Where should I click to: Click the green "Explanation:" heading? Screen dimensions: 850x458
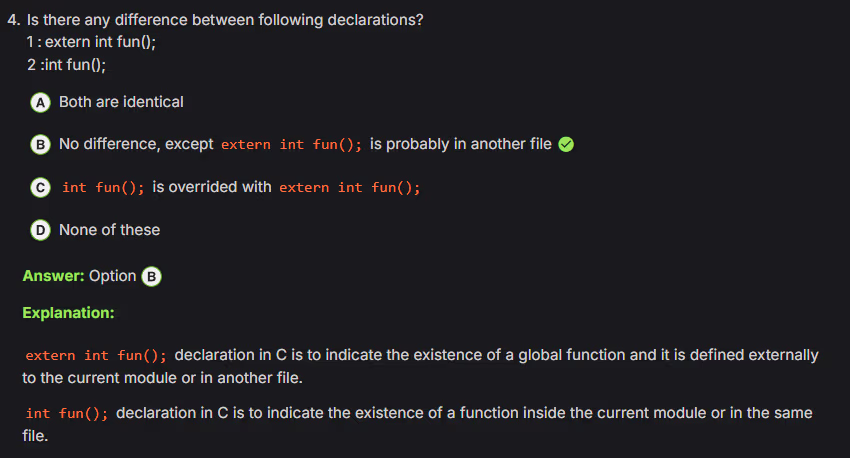(x=68, y=313)
